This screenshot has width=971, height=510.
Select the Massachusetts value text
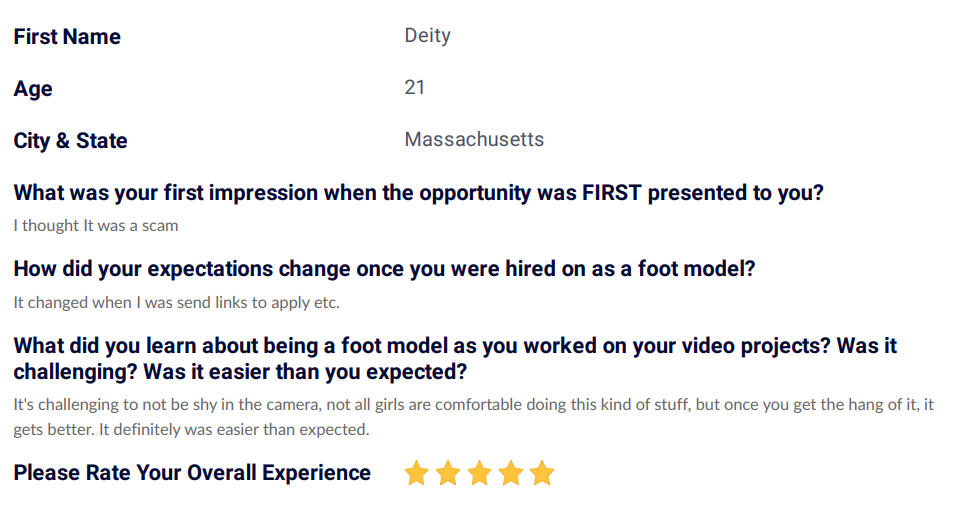474,139
